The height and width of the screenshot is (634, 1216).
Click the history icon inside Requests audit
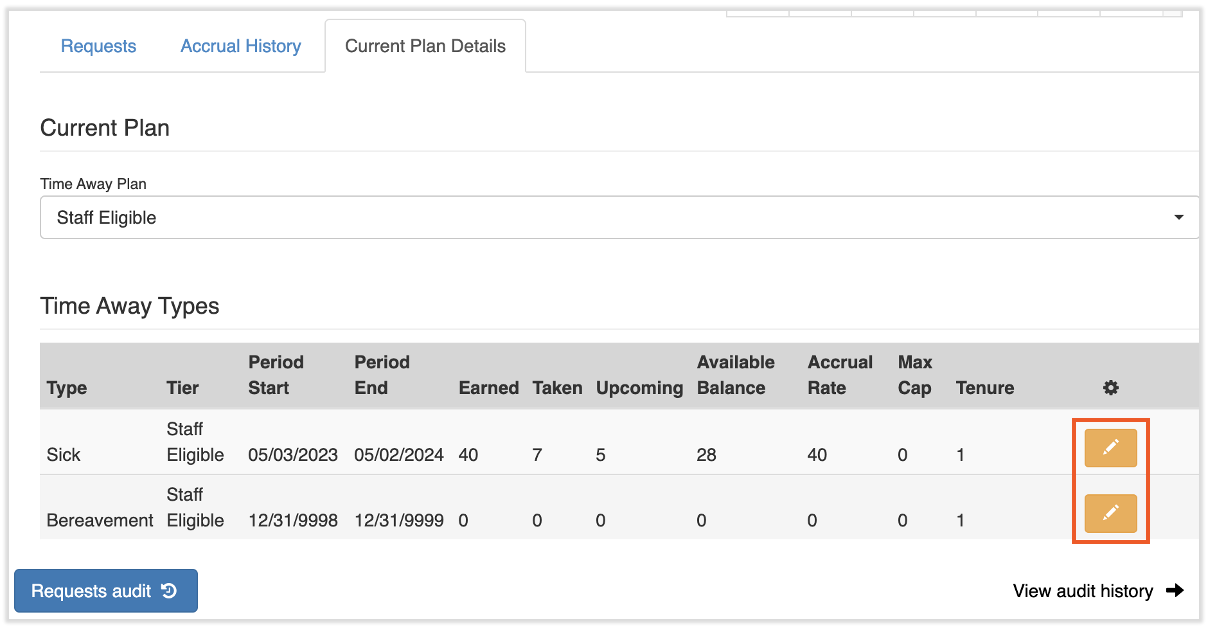(x=169, y=591)
